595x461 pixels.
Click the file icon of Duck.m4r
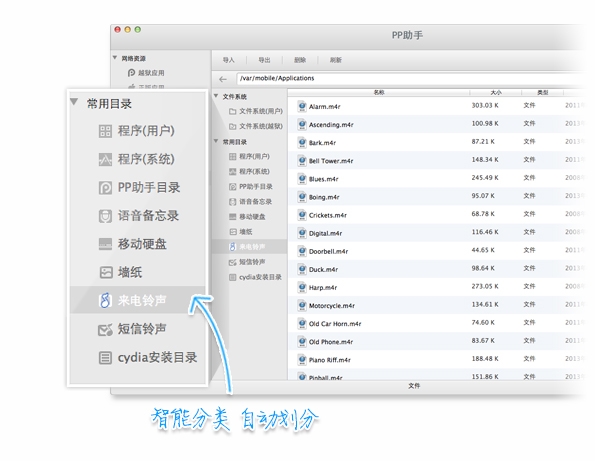click(302, 269)
